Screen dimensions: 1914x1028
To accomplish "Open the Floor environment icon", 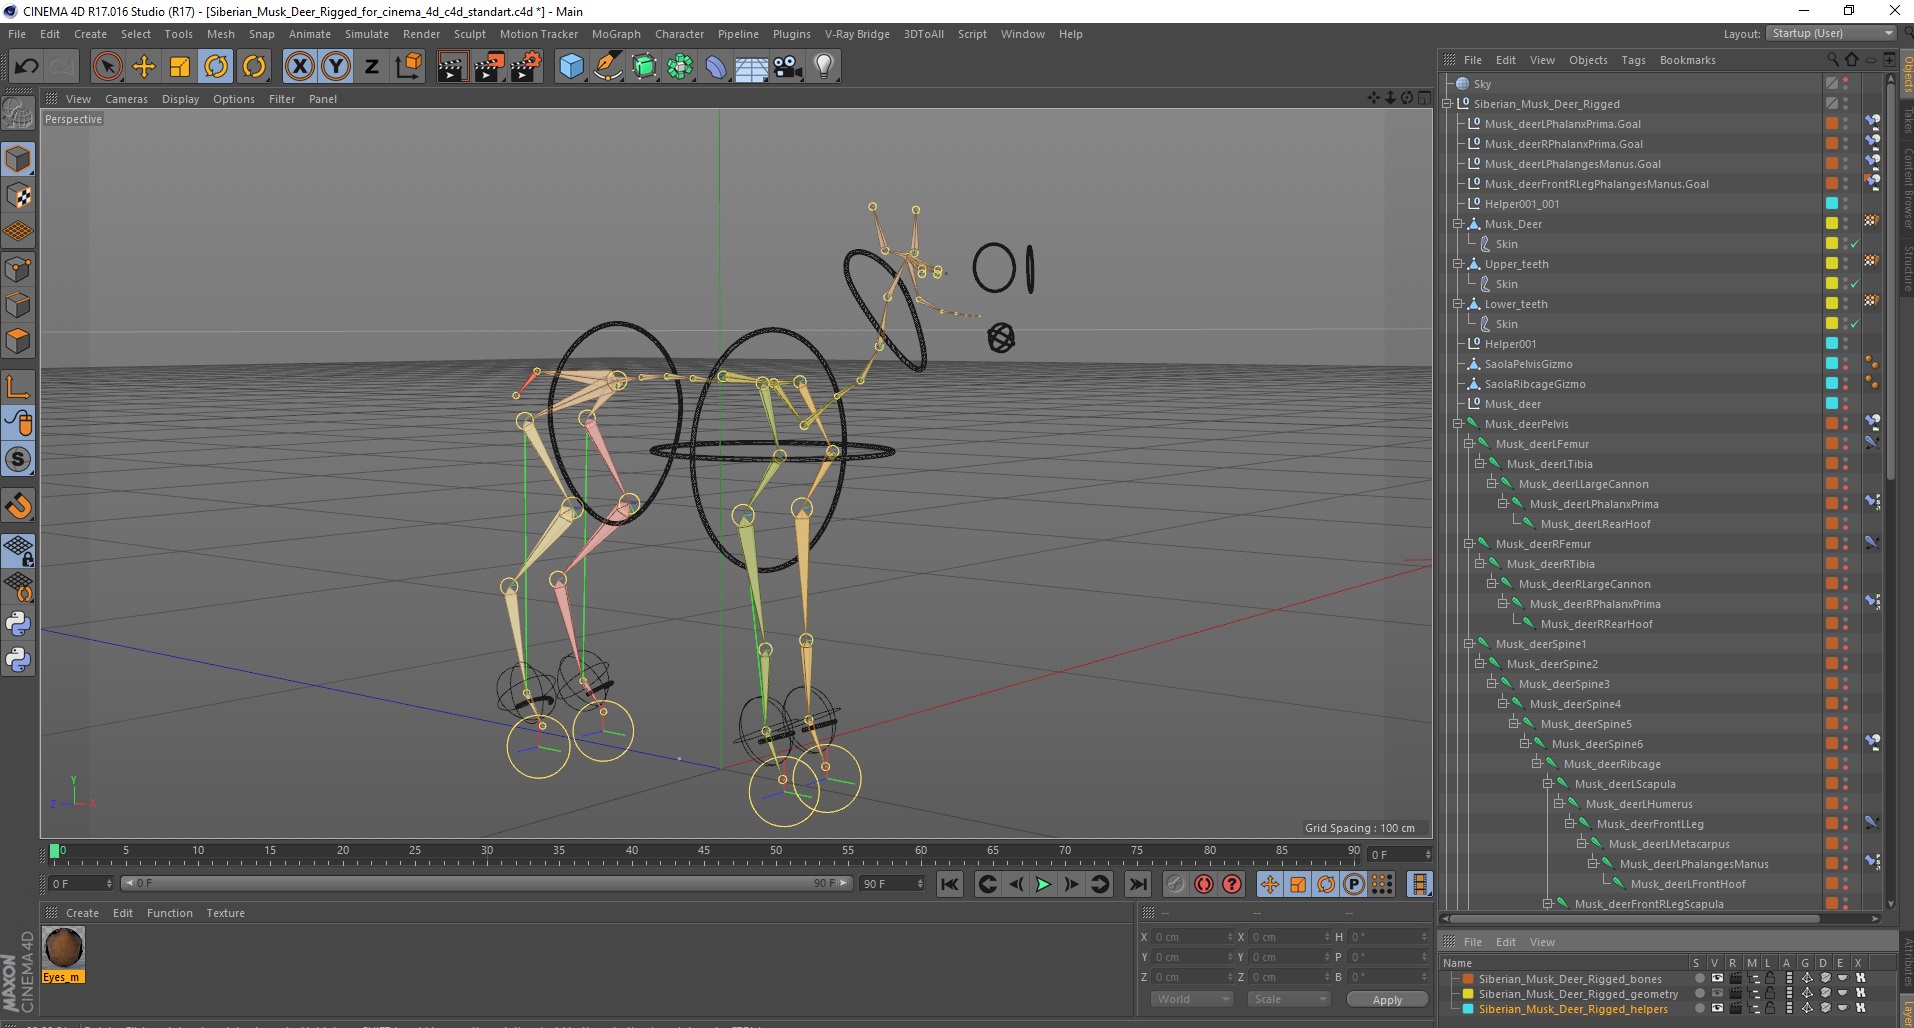I will pyautogui.click(x=752, y=66).
